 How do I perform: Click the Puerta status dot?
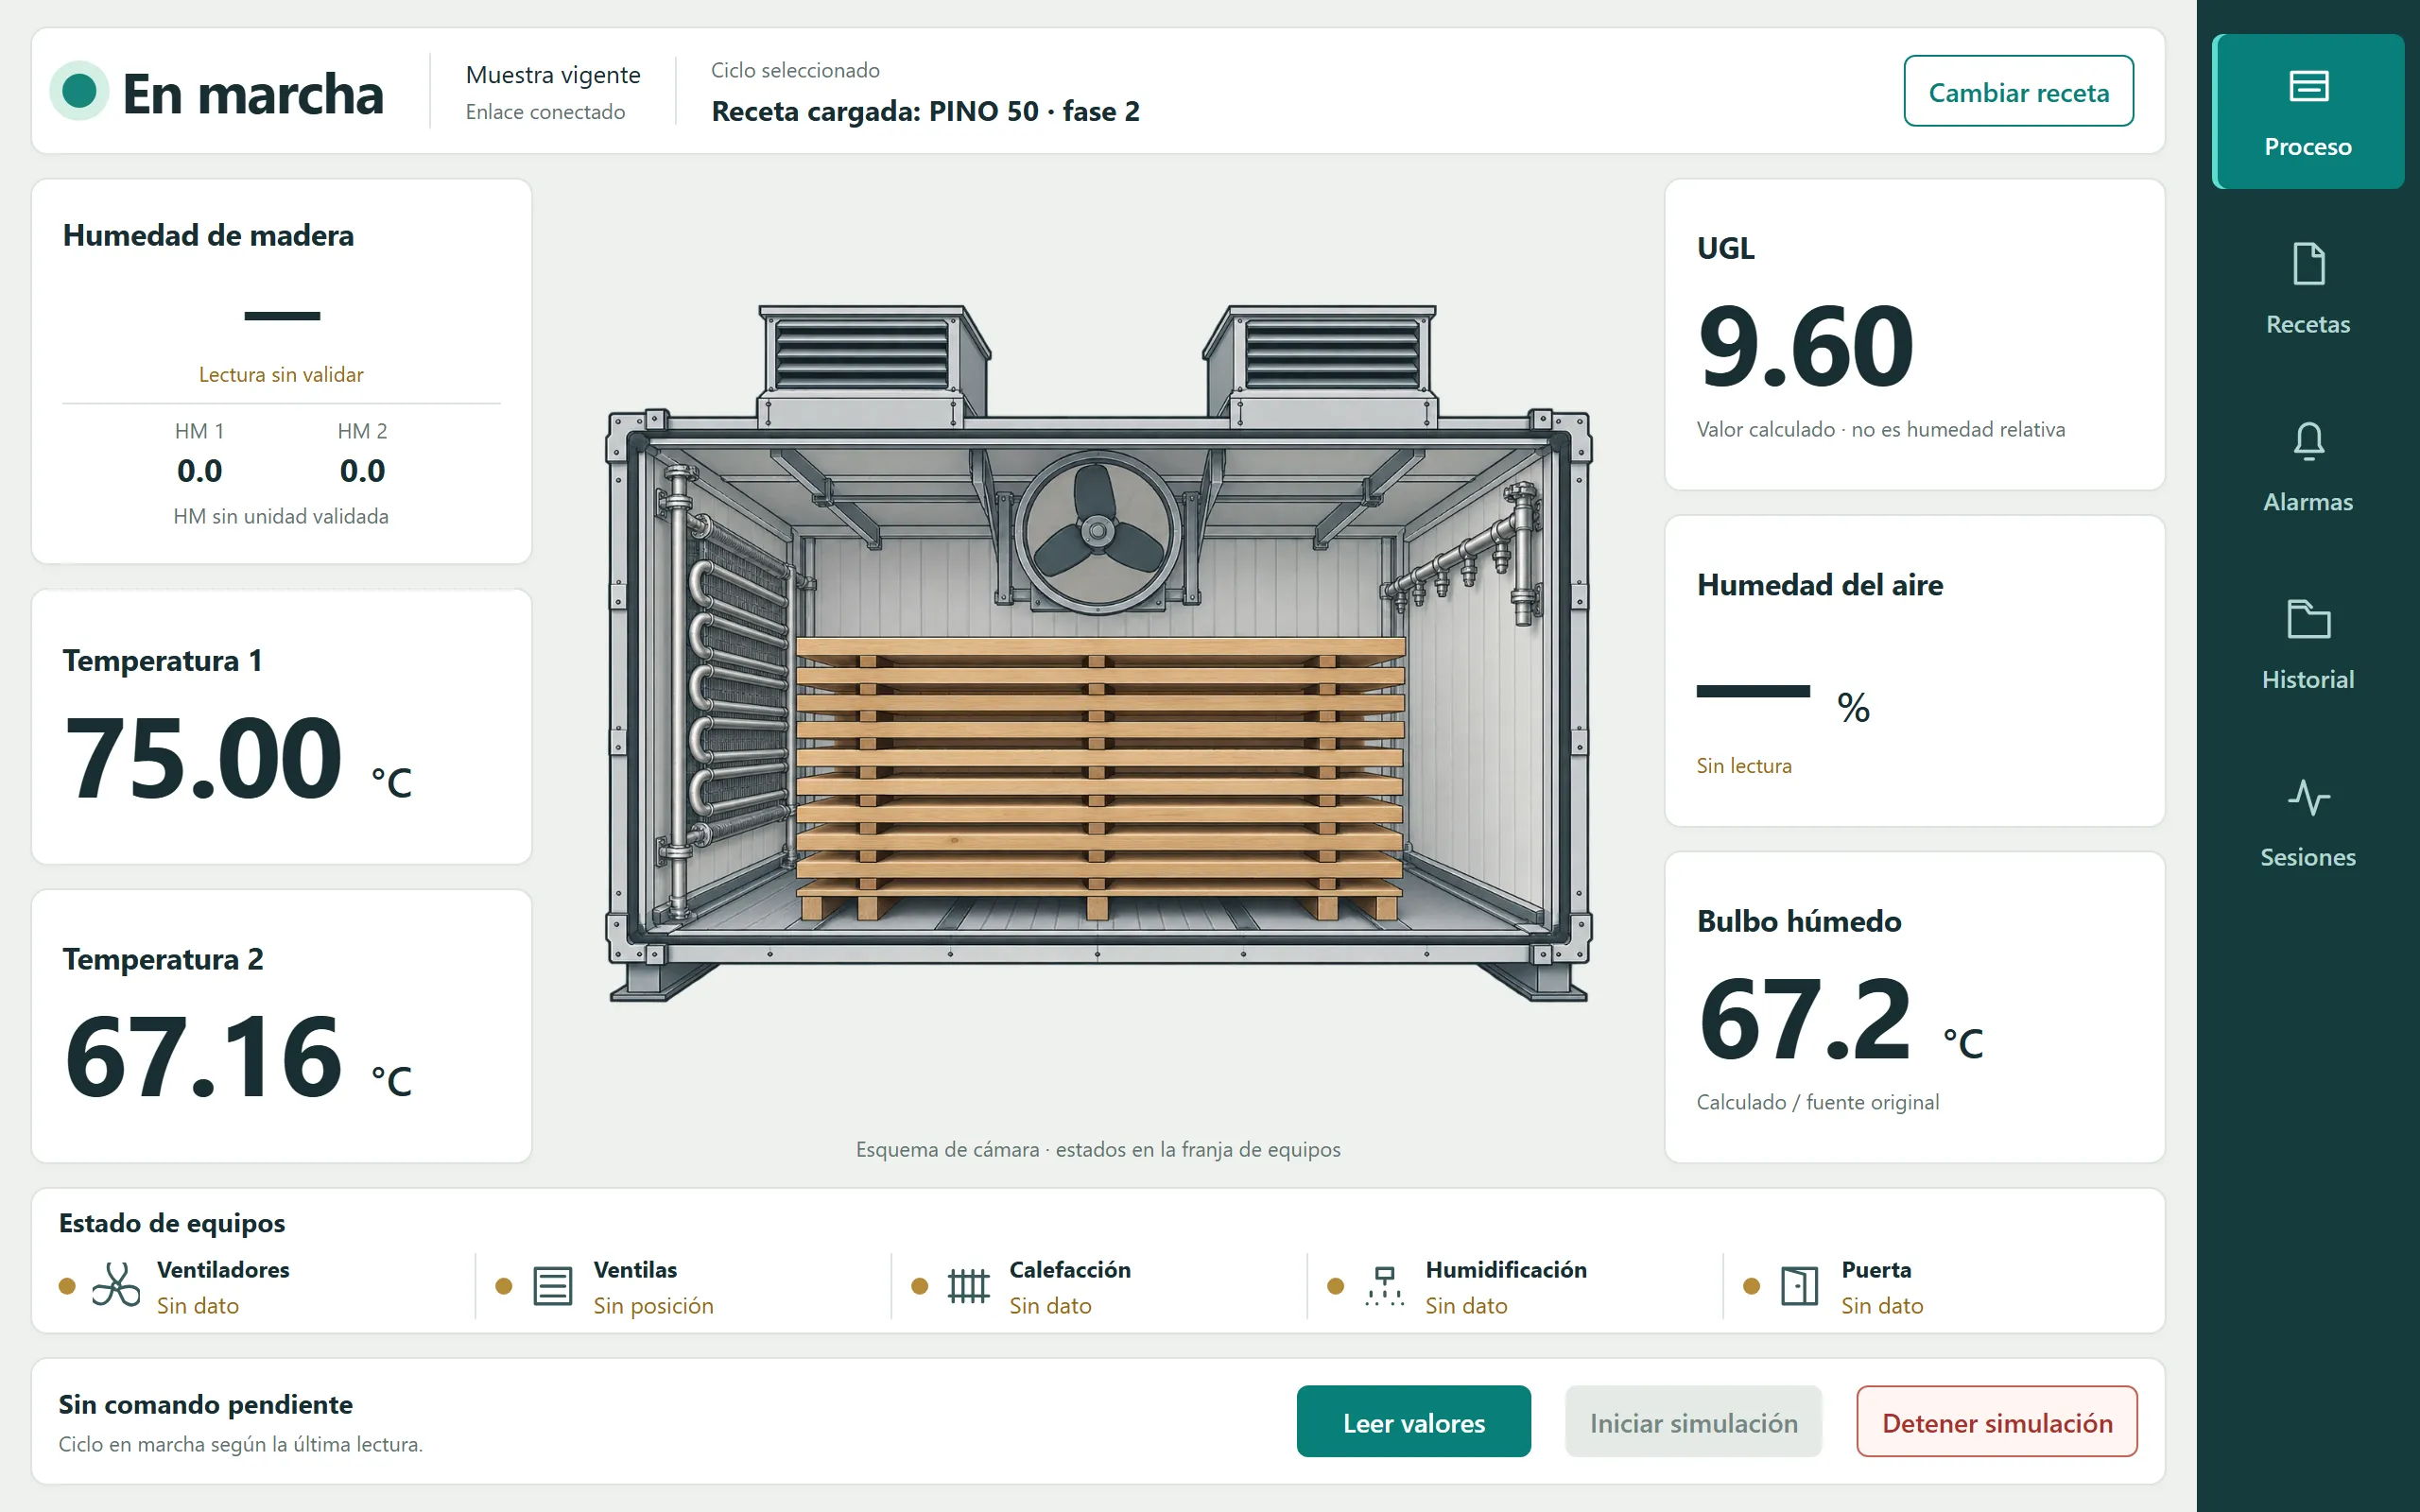pyautogui.click(x=1751, y=1286)
